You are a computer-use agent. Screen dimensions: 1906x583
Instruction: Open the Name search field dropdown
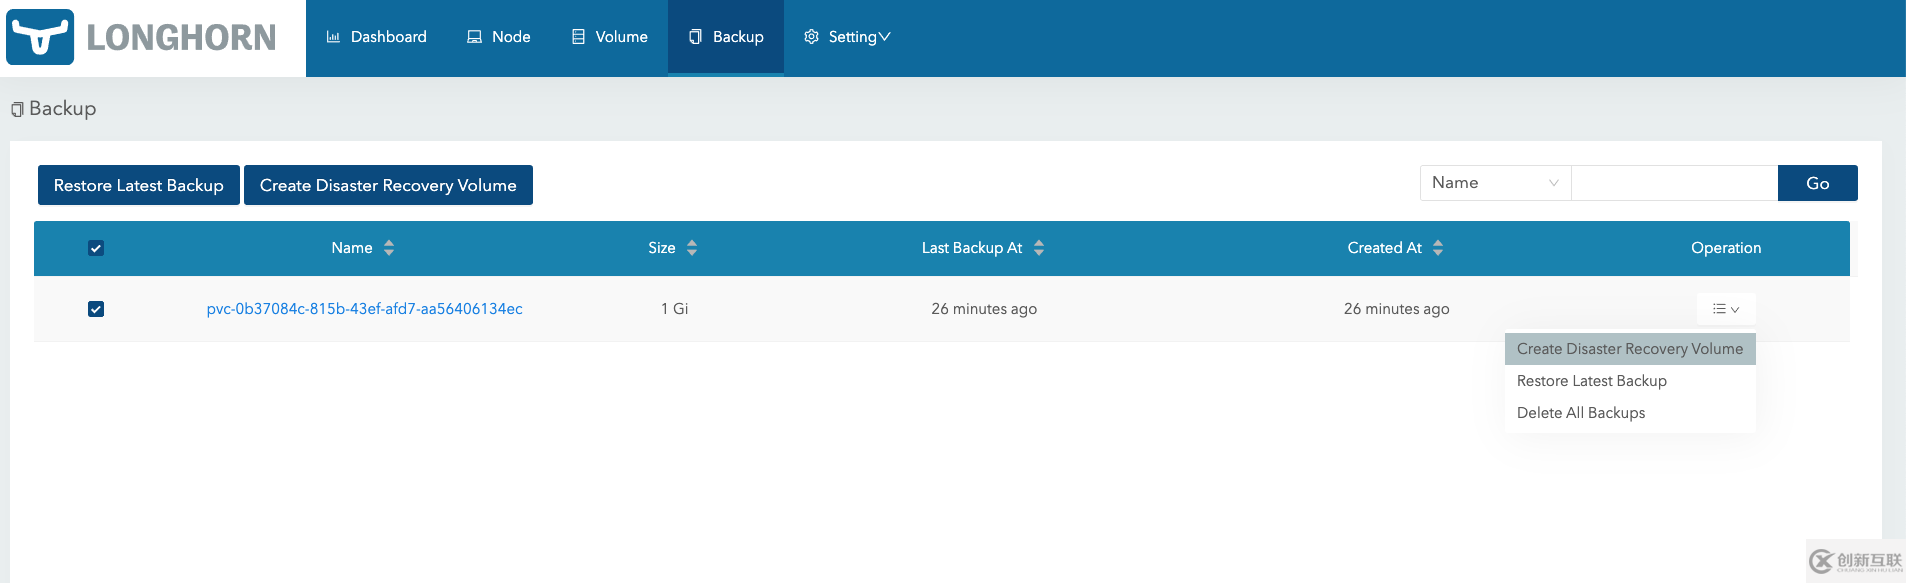pyautogui.click(x=1495, y=183)
